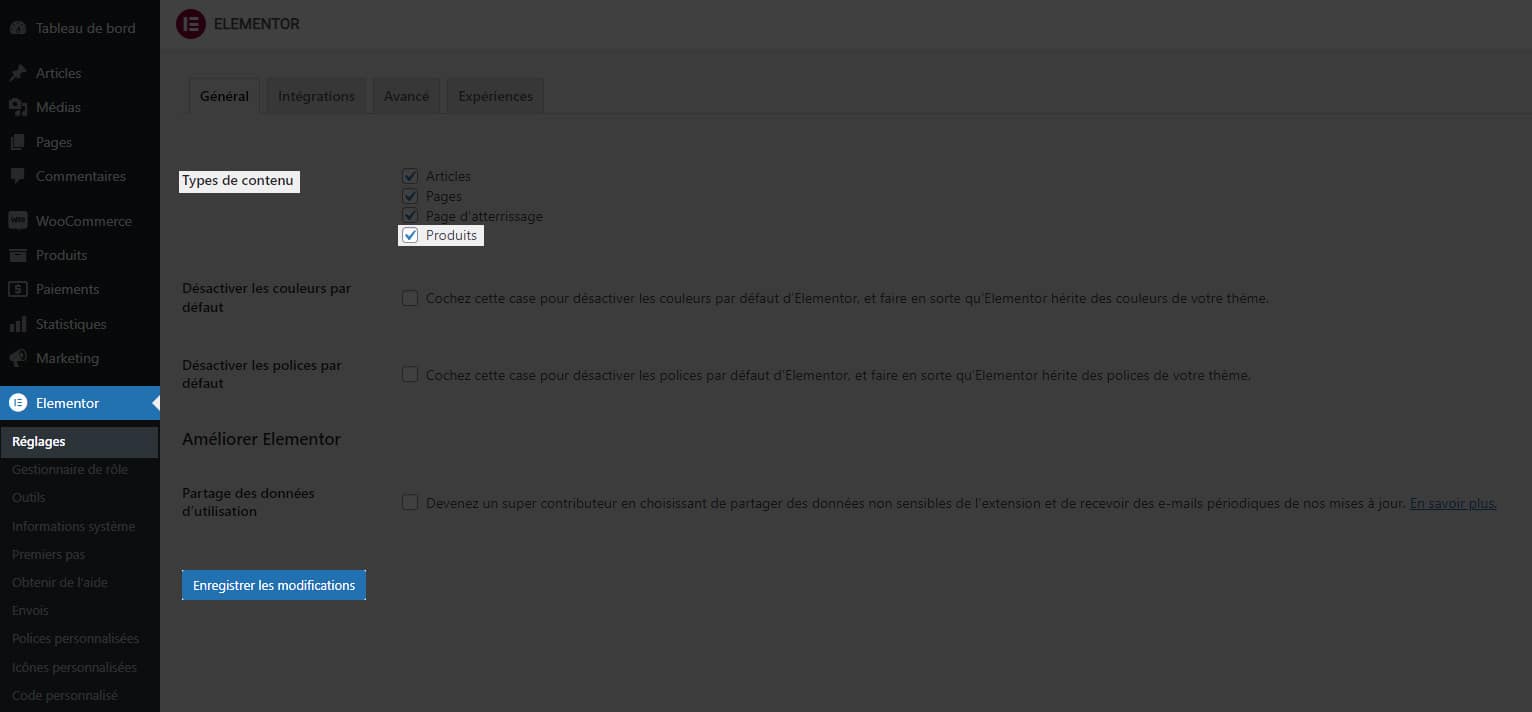Follow the En savoir plus link
The image size is (1532, 712).
click(1452, 503)
